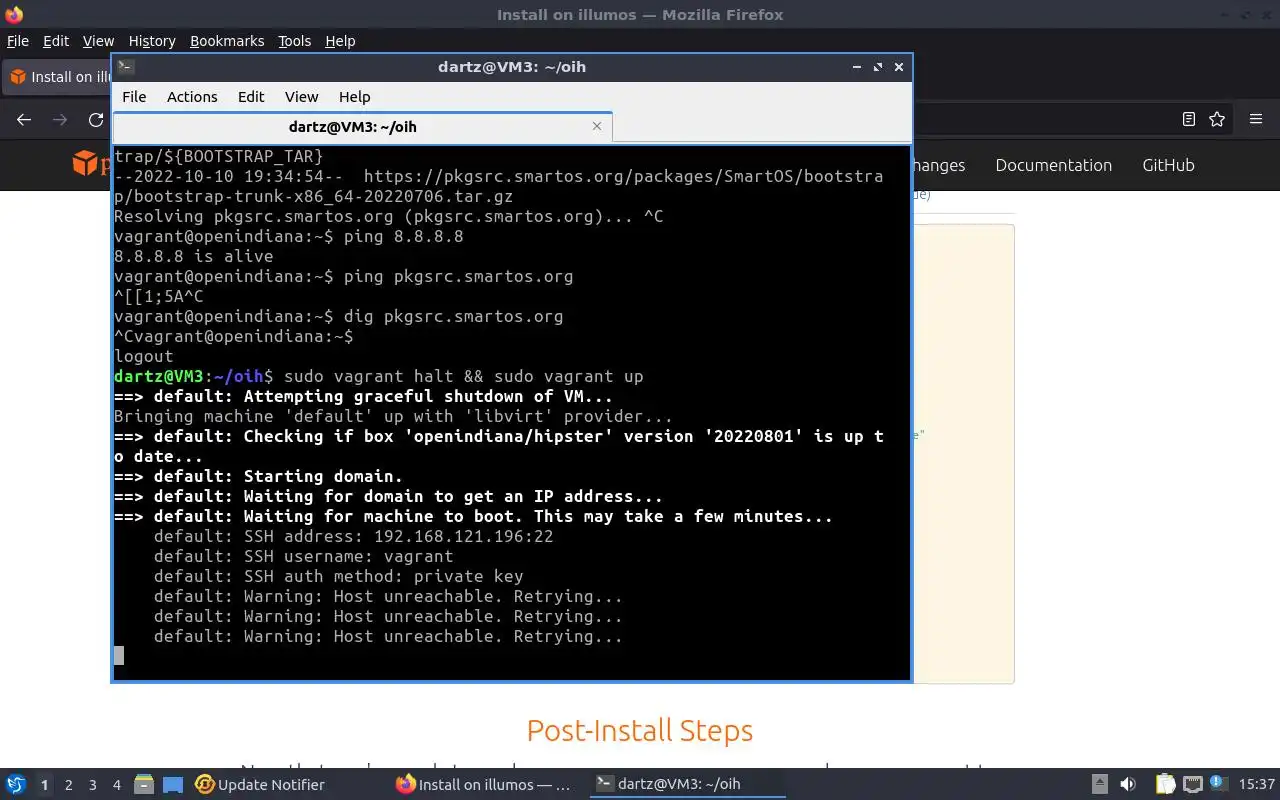This screenshot has width=1280, height=800.
Task: Open the volume speaker tray icon
Action: coord(1128,785)
